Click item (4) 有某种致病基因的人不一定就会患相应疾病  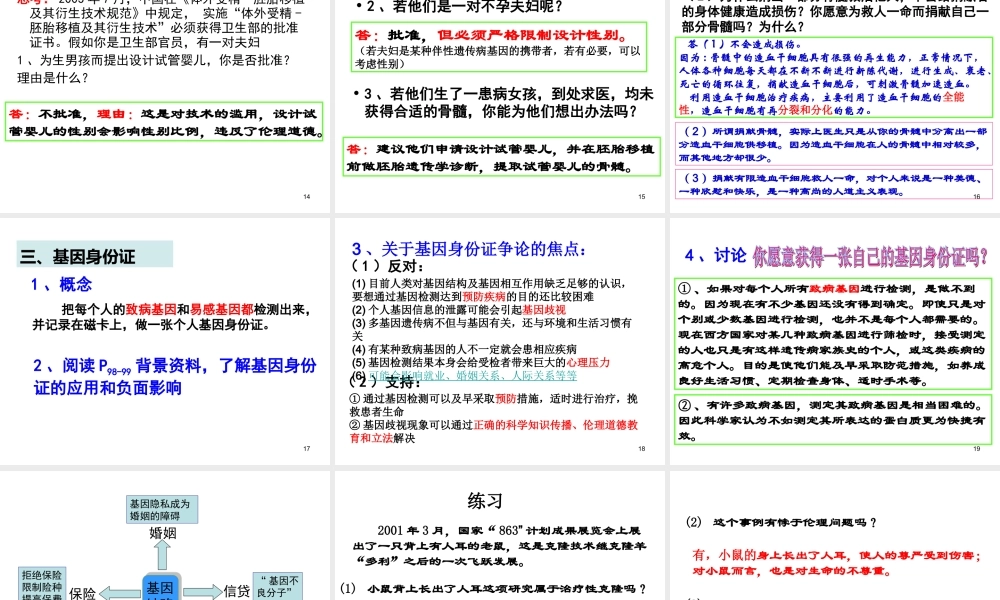point(464,349)
